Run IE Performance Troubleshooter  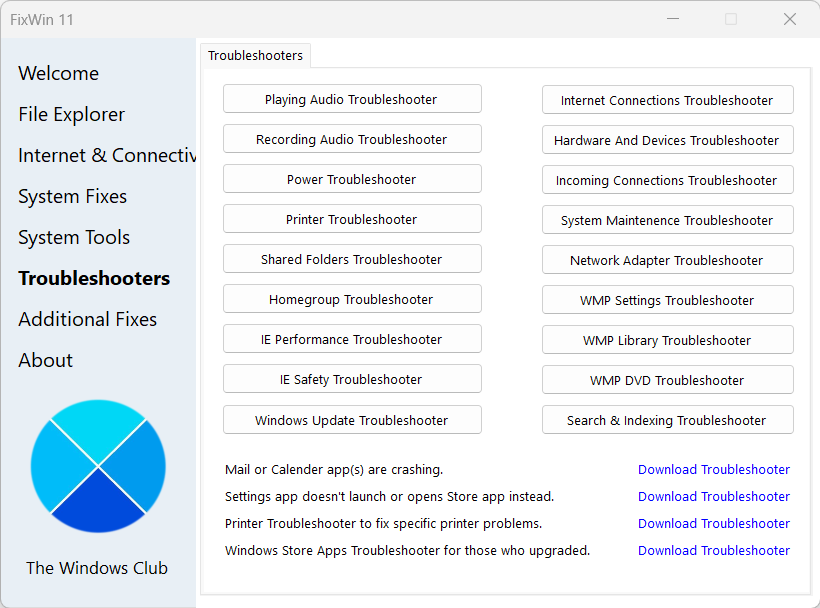point(352,339)
